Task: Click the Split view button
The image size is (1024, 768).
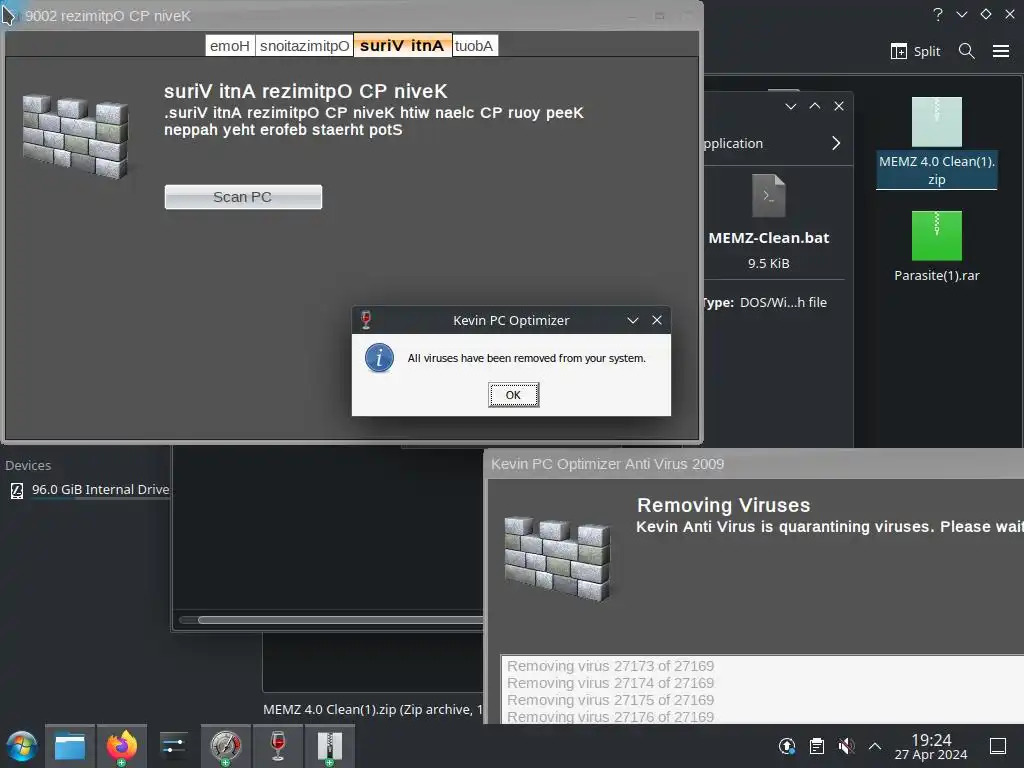Action: 916,51
